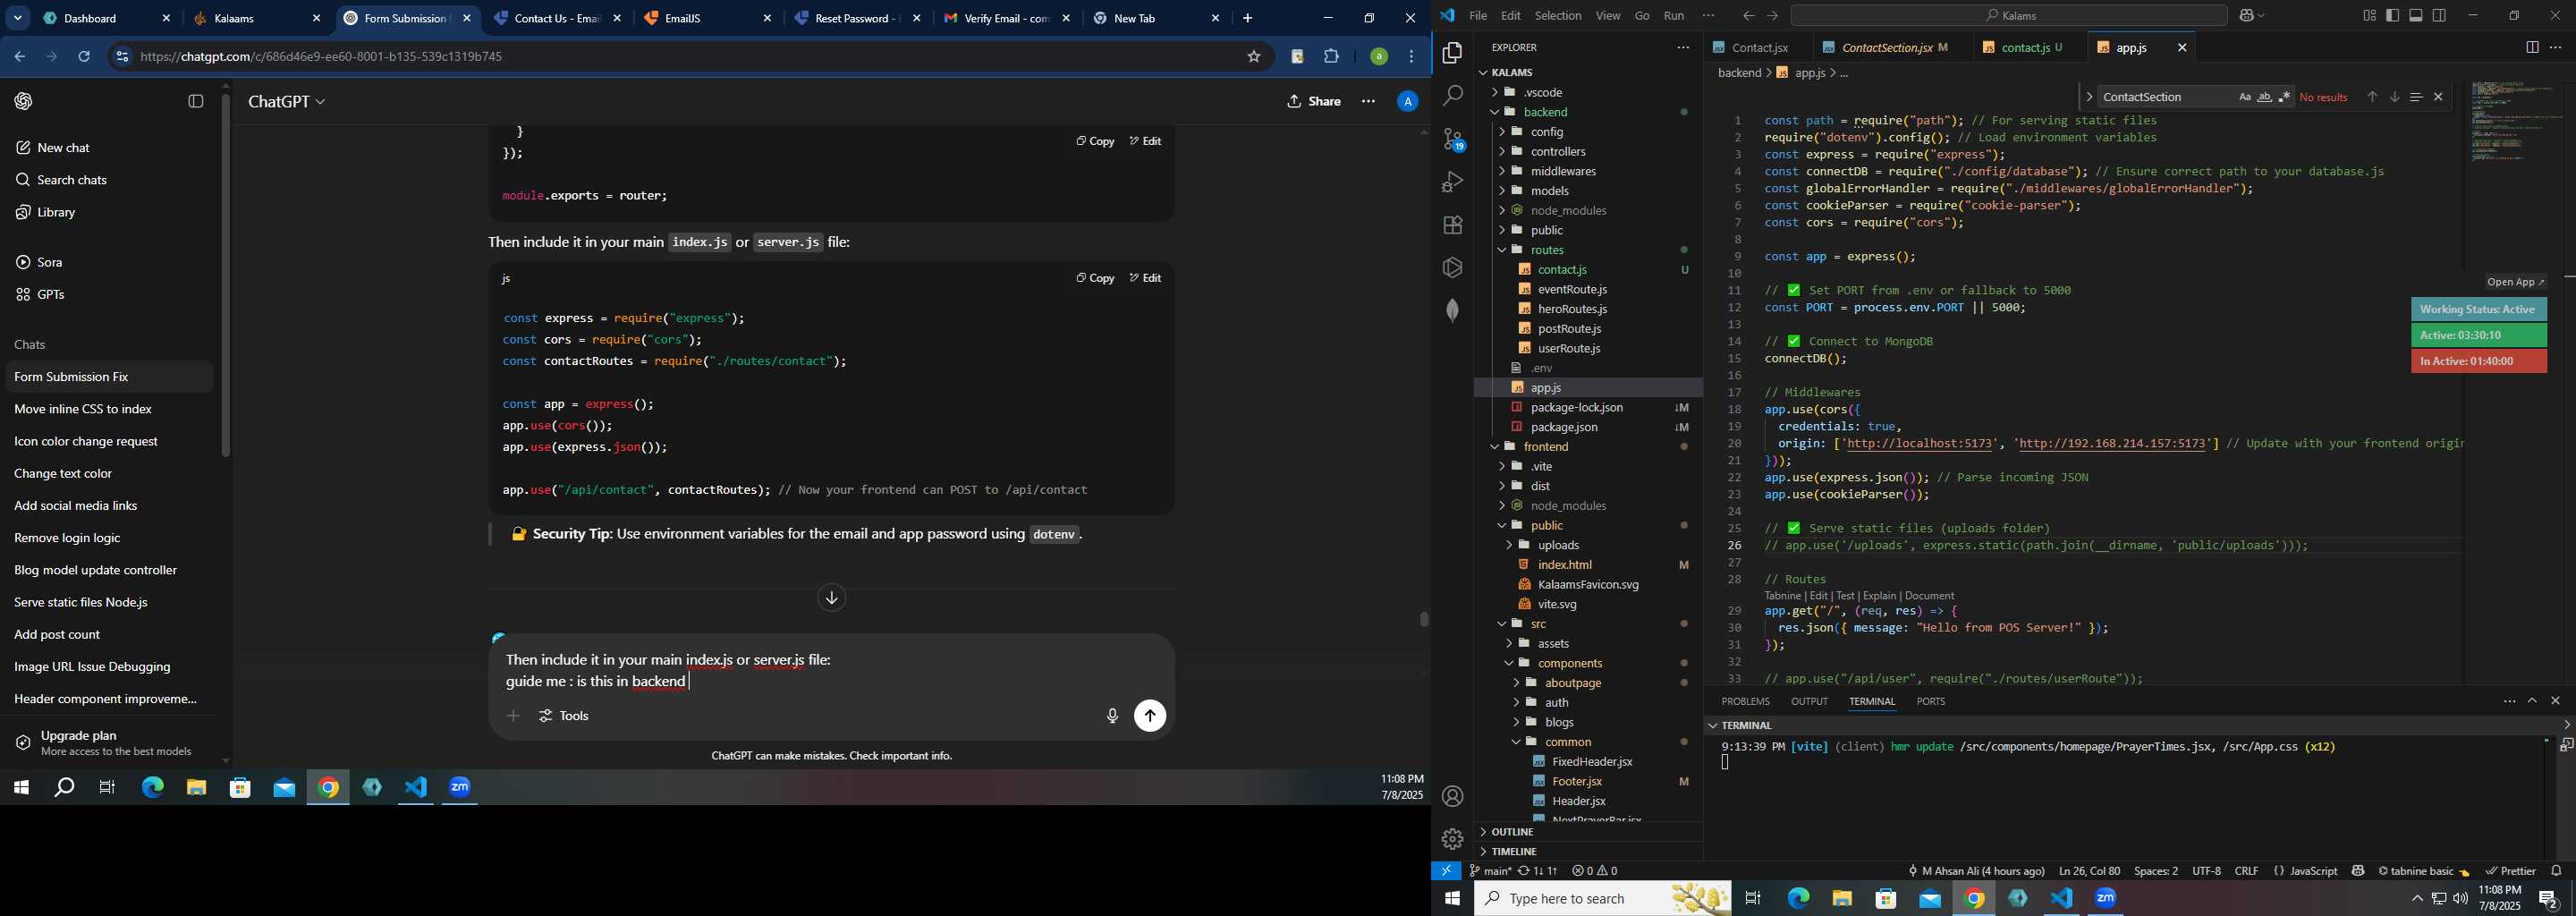Open Run and Debug view icon
Viewport: 2576px width, 916px height.
tap(1452, 182)
